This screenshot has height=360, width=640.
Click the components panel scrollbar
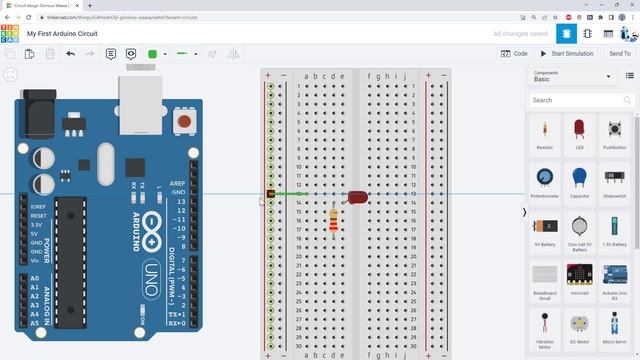[x=637, y=182]
